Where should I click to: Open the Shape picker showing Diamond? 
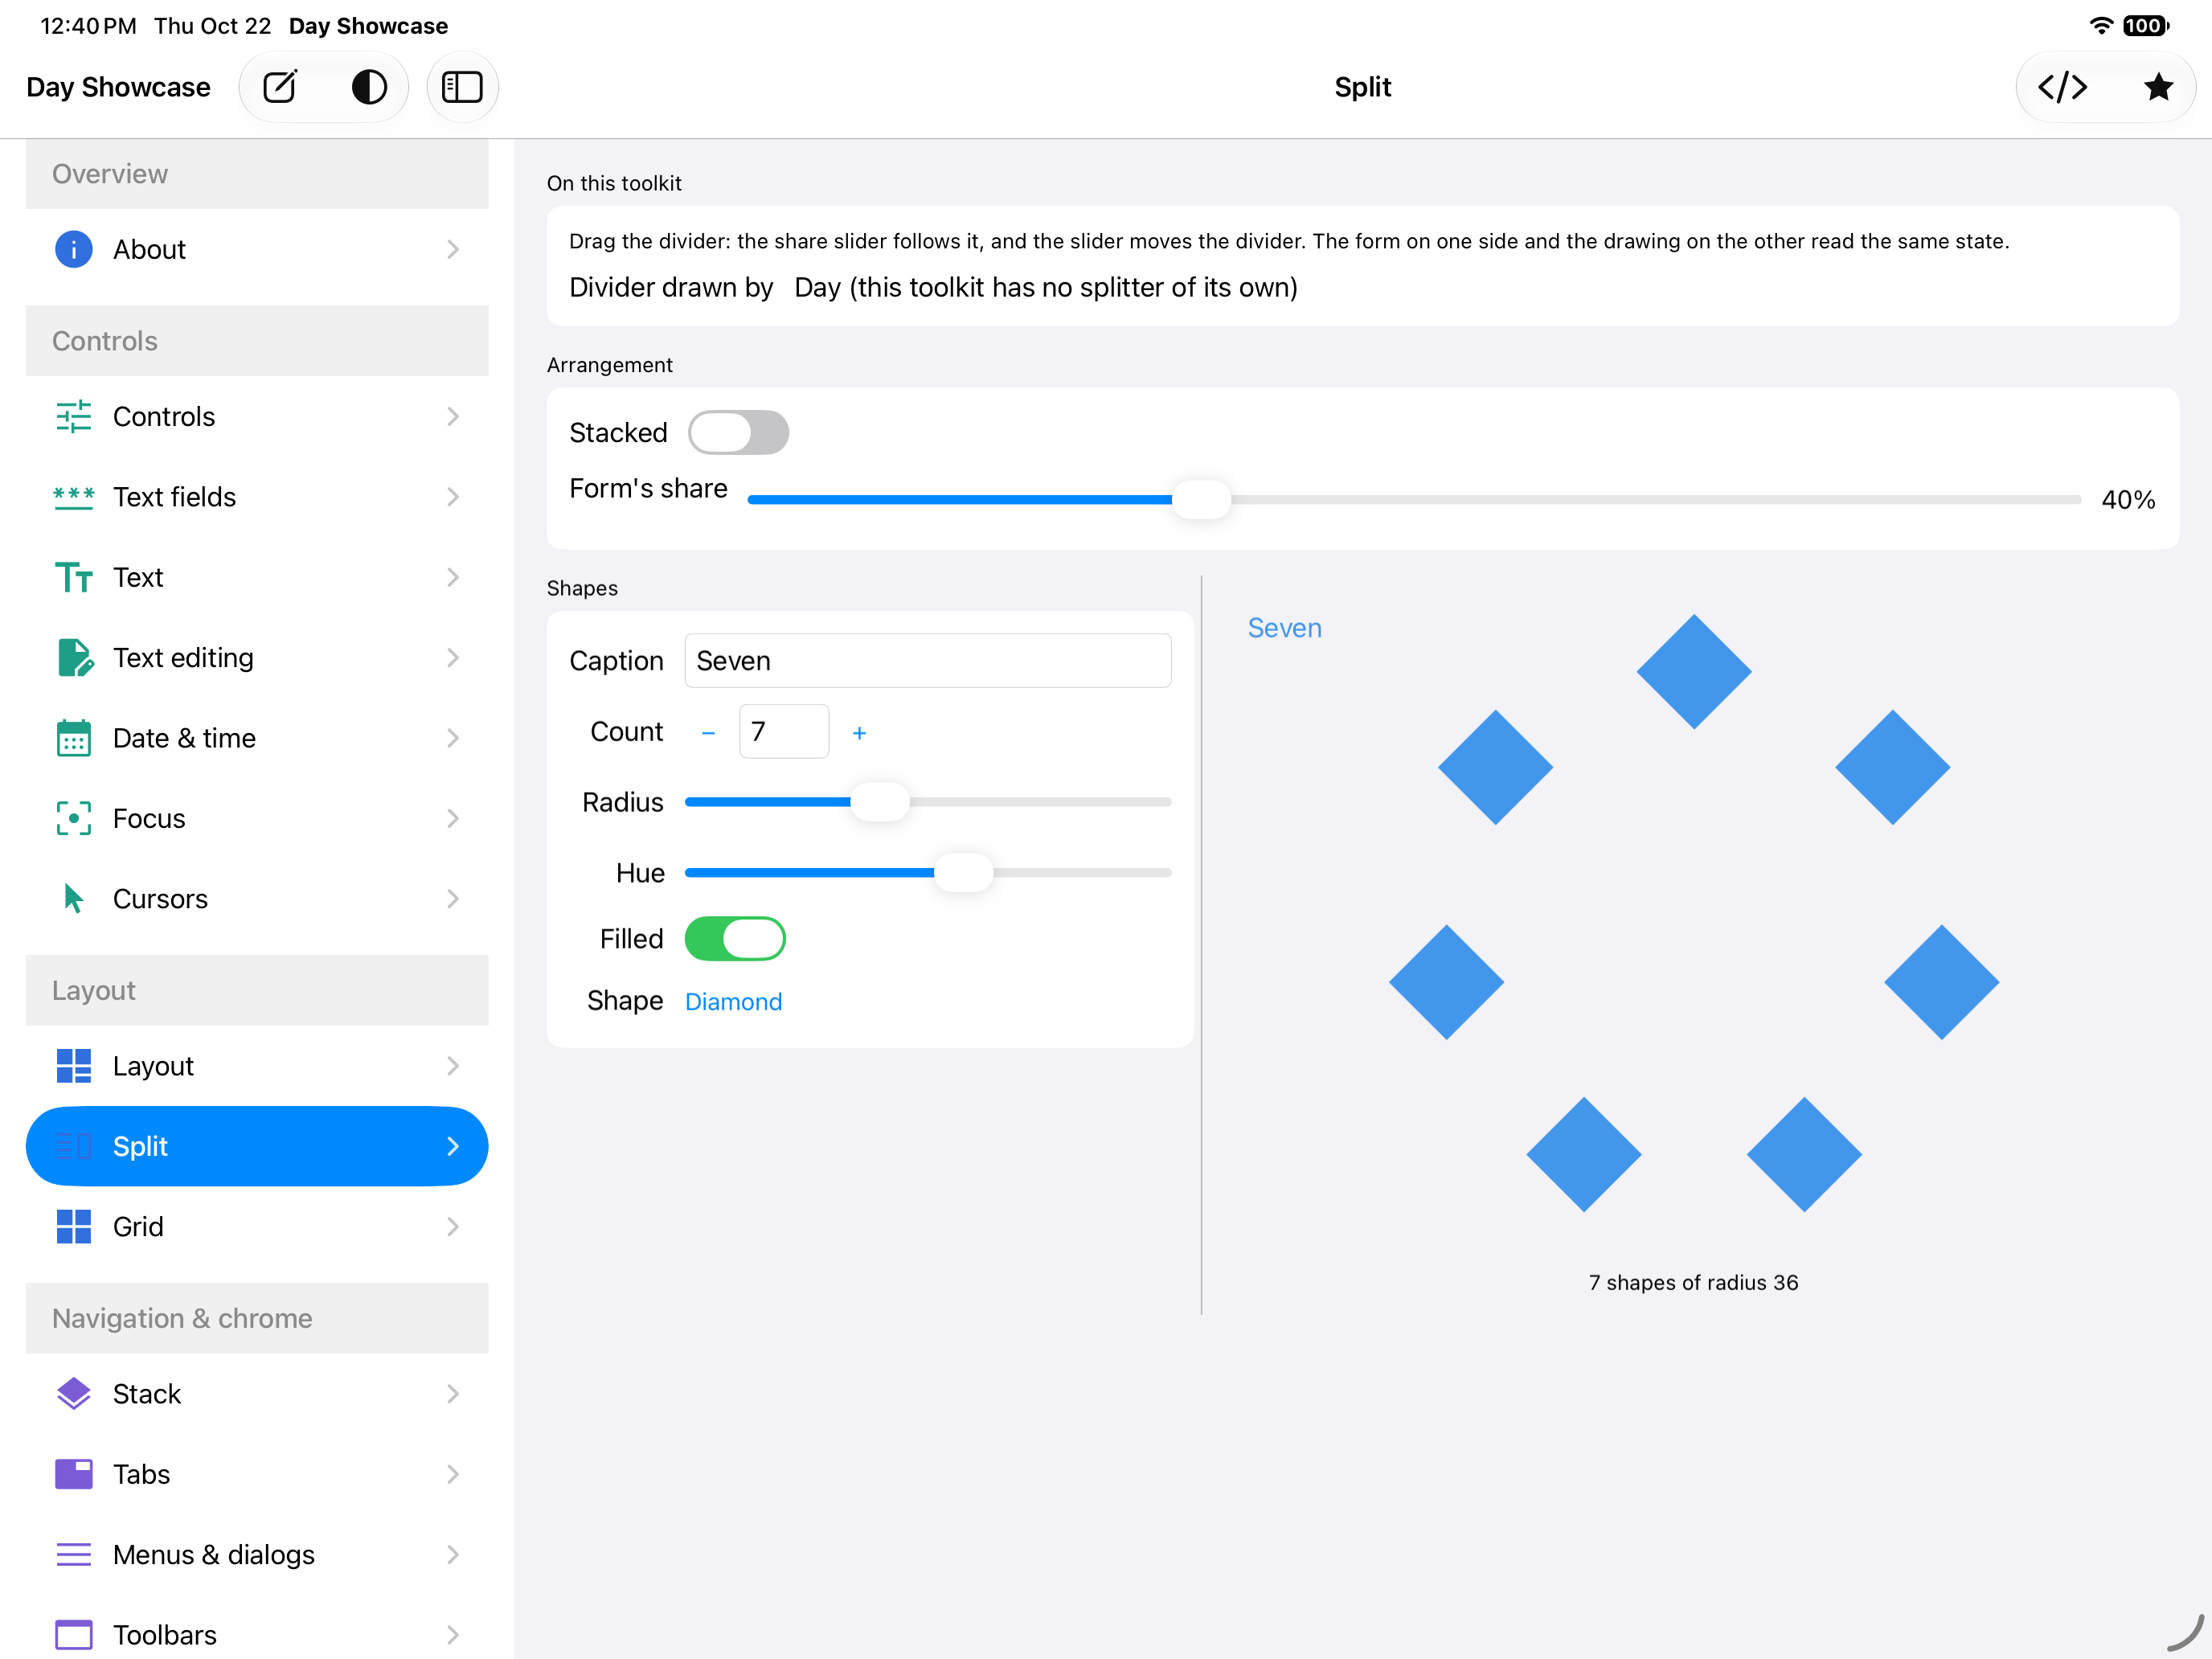pyautogui.click(x=733, y=1001)
